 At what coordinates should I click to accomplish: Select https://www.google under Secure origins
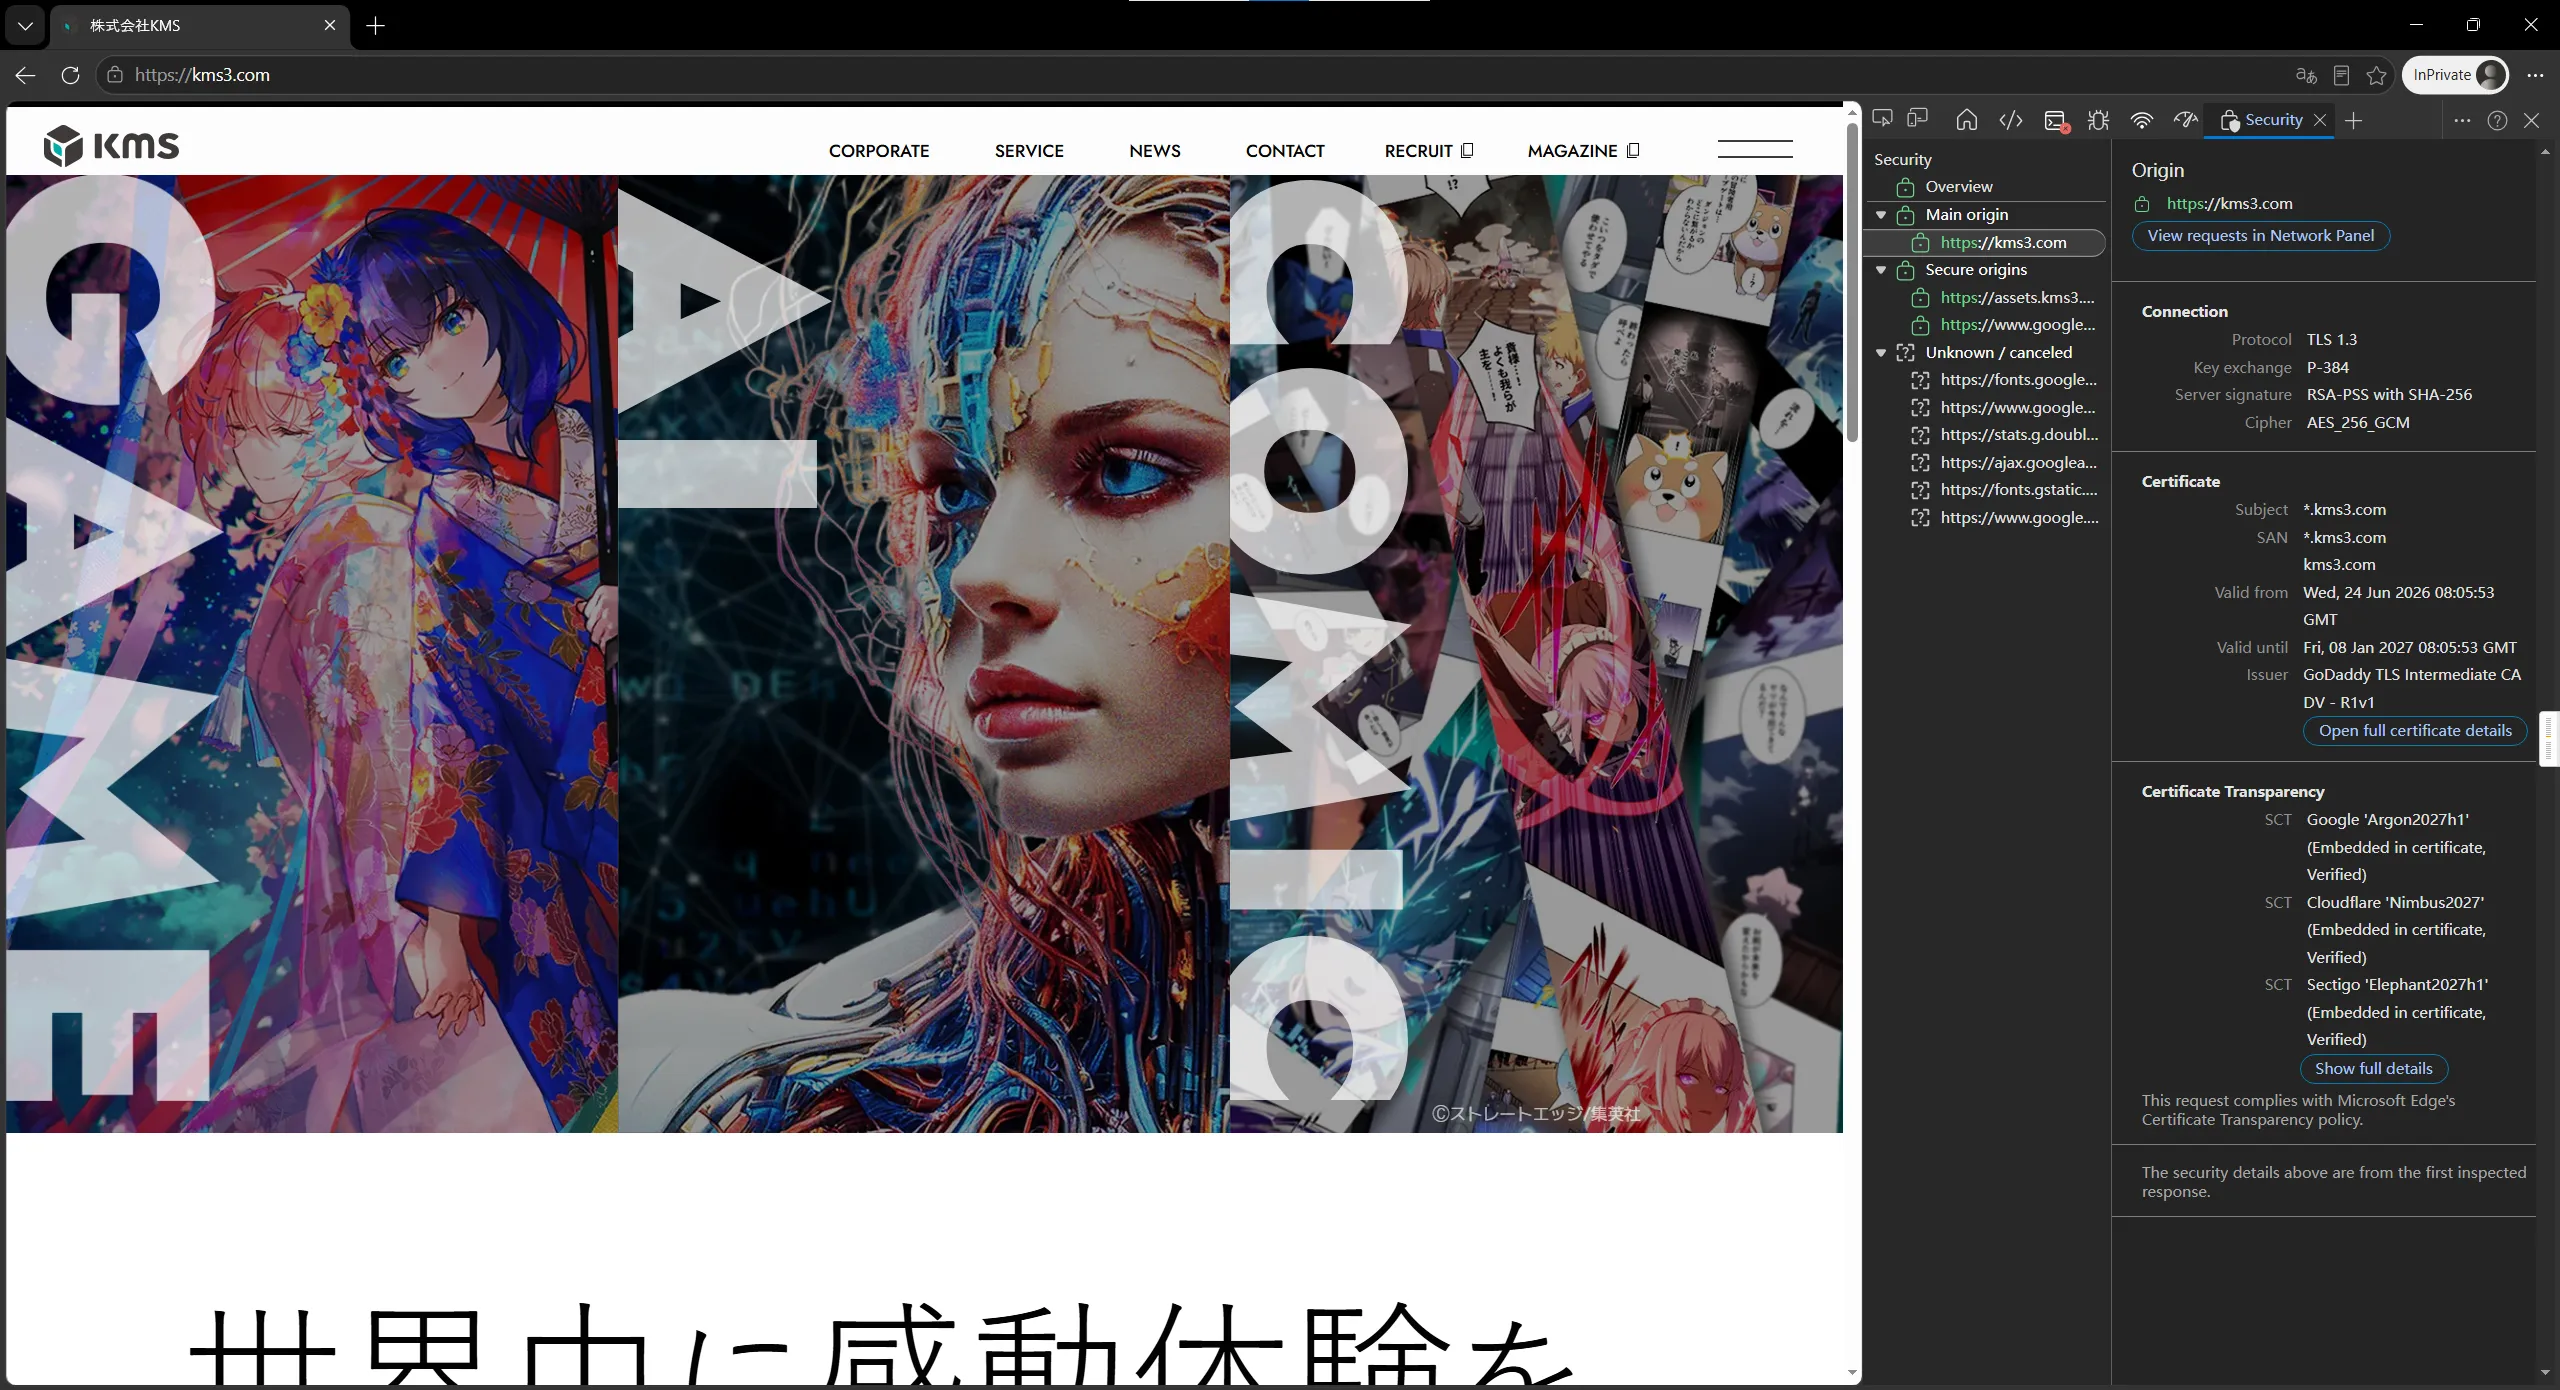(1987, 325)
